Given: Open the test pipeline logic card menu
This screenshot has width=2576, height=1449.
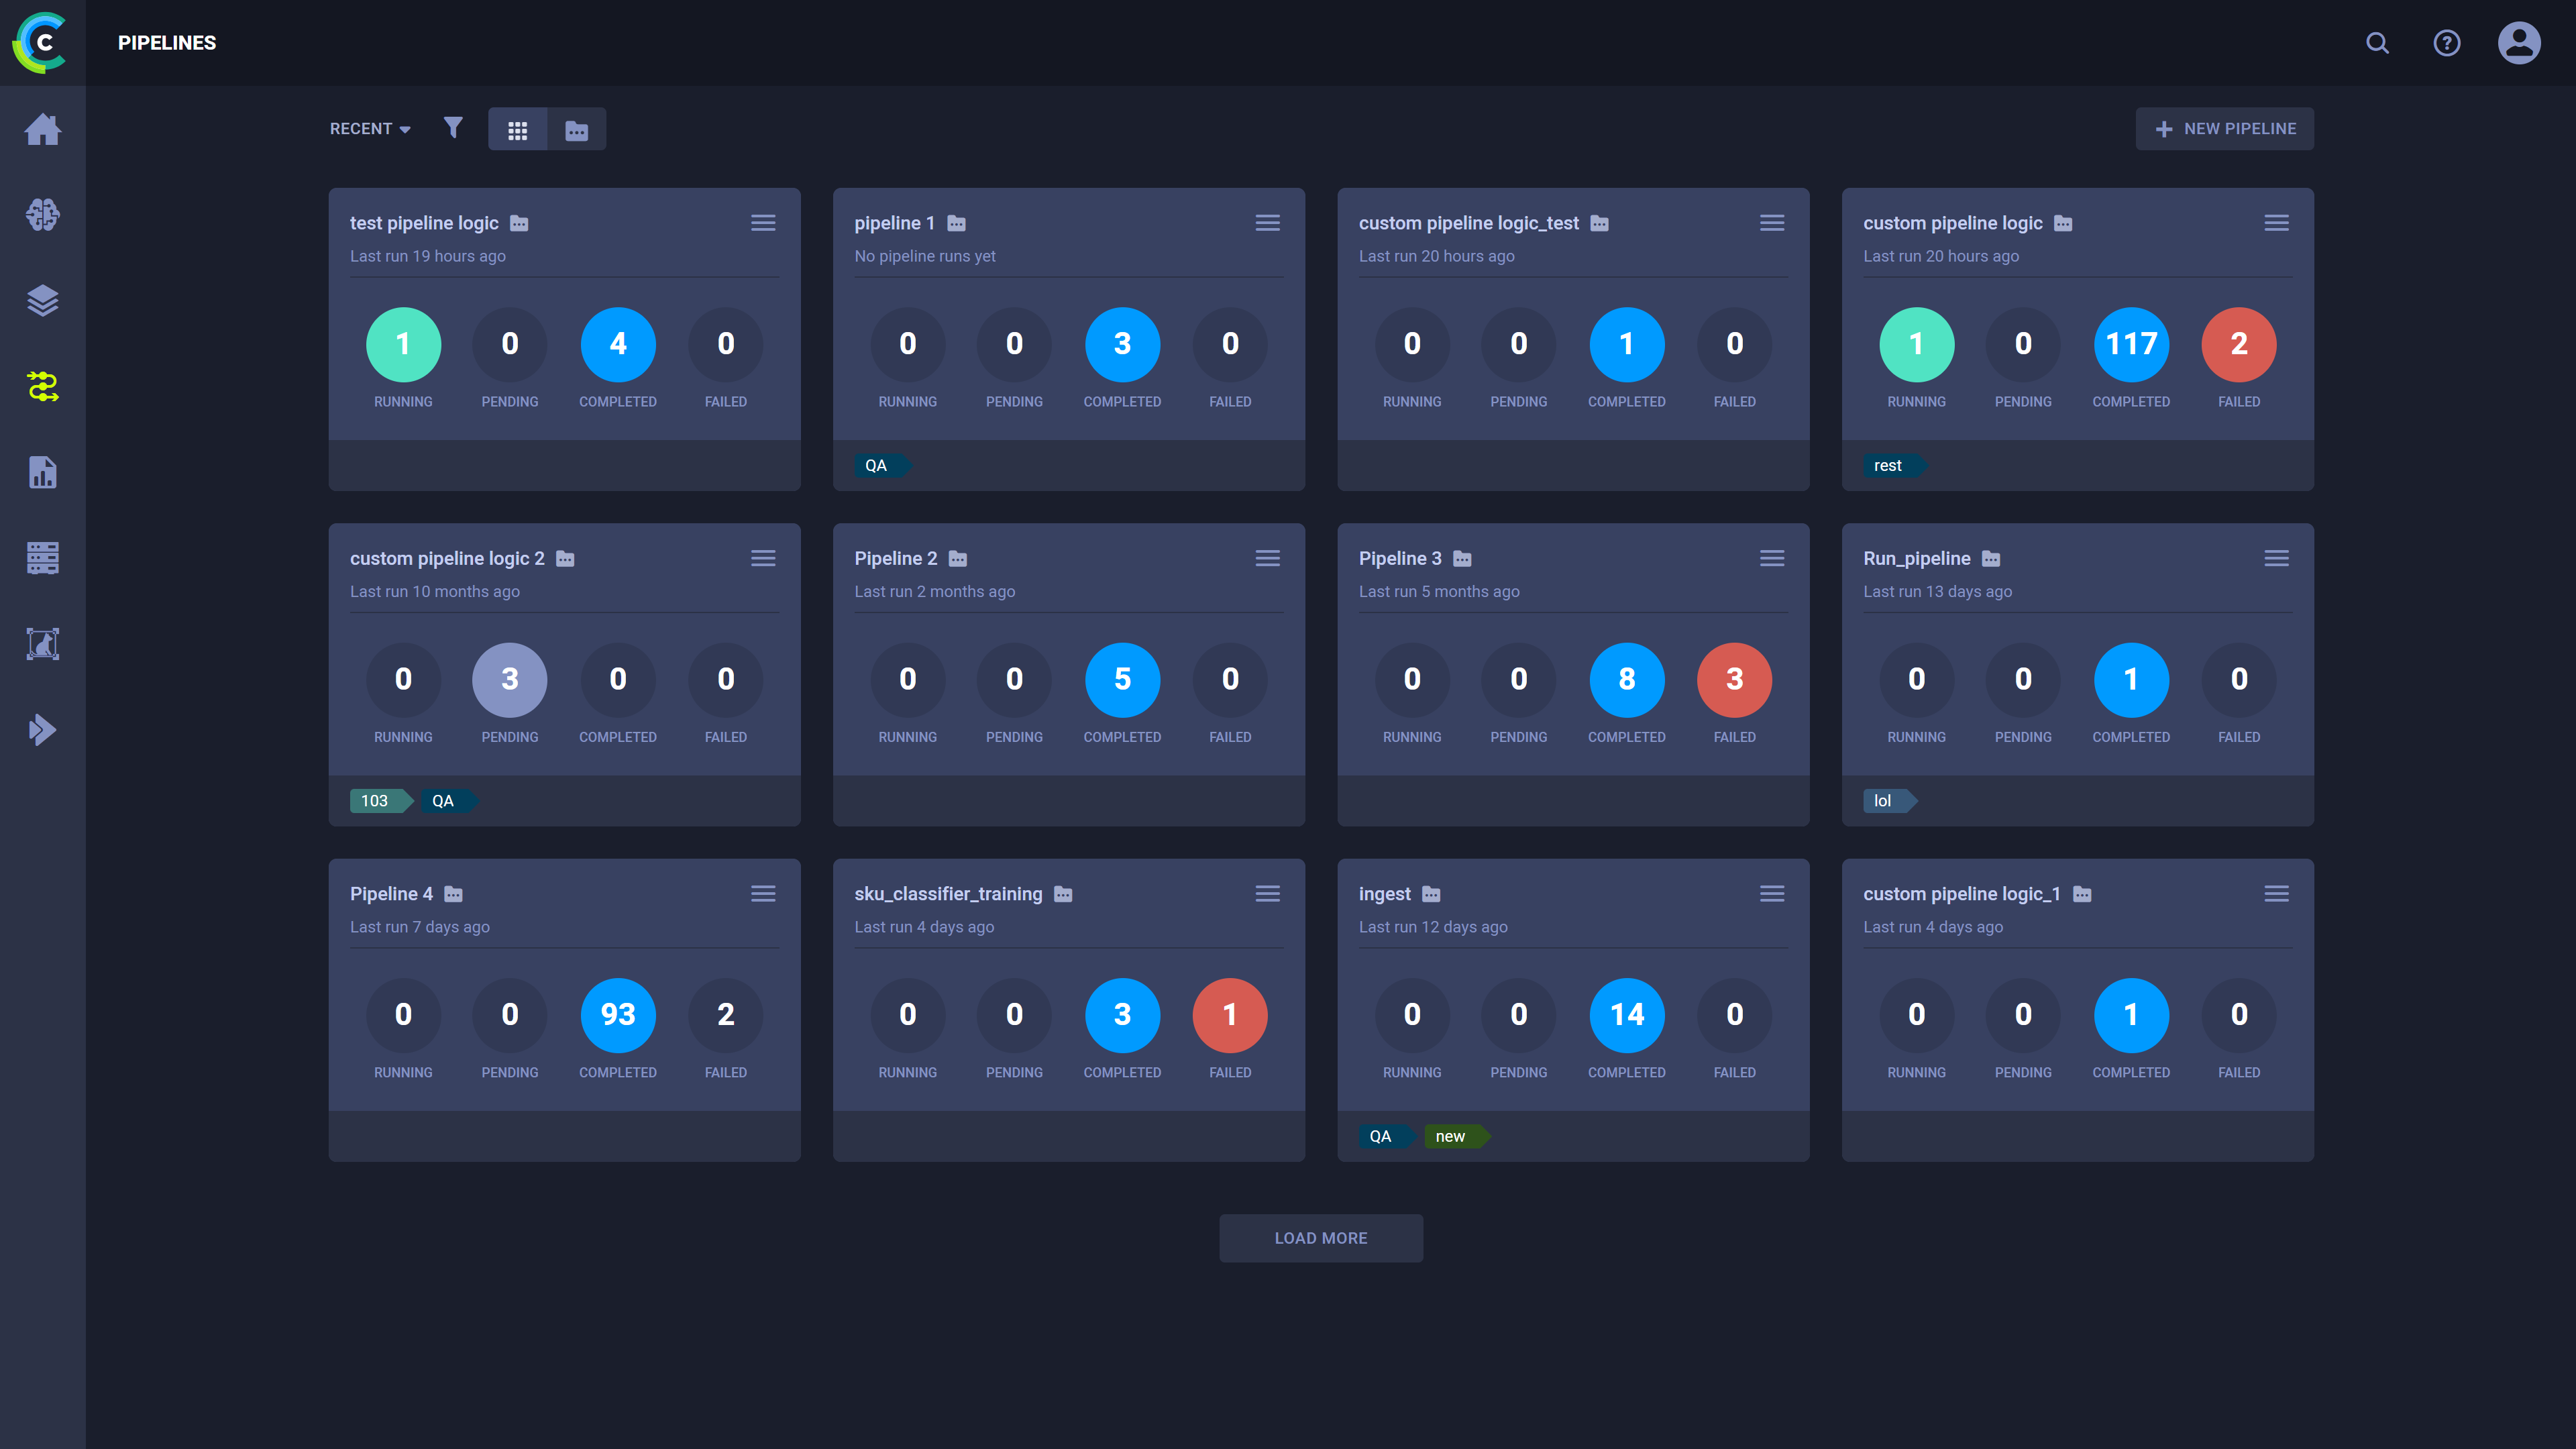Looking at the screenshot, I should click(763, 223).
